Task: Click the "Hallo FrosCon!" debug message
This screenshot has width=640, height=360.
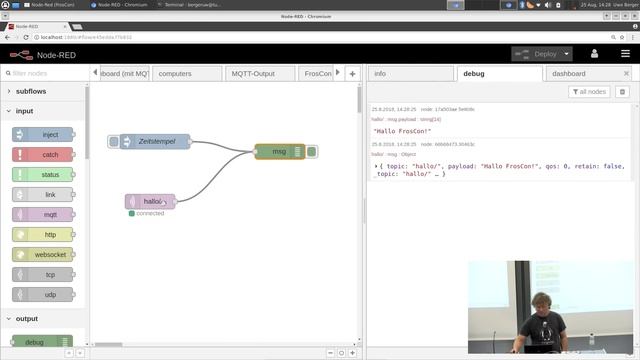Action: coord(402,131)
